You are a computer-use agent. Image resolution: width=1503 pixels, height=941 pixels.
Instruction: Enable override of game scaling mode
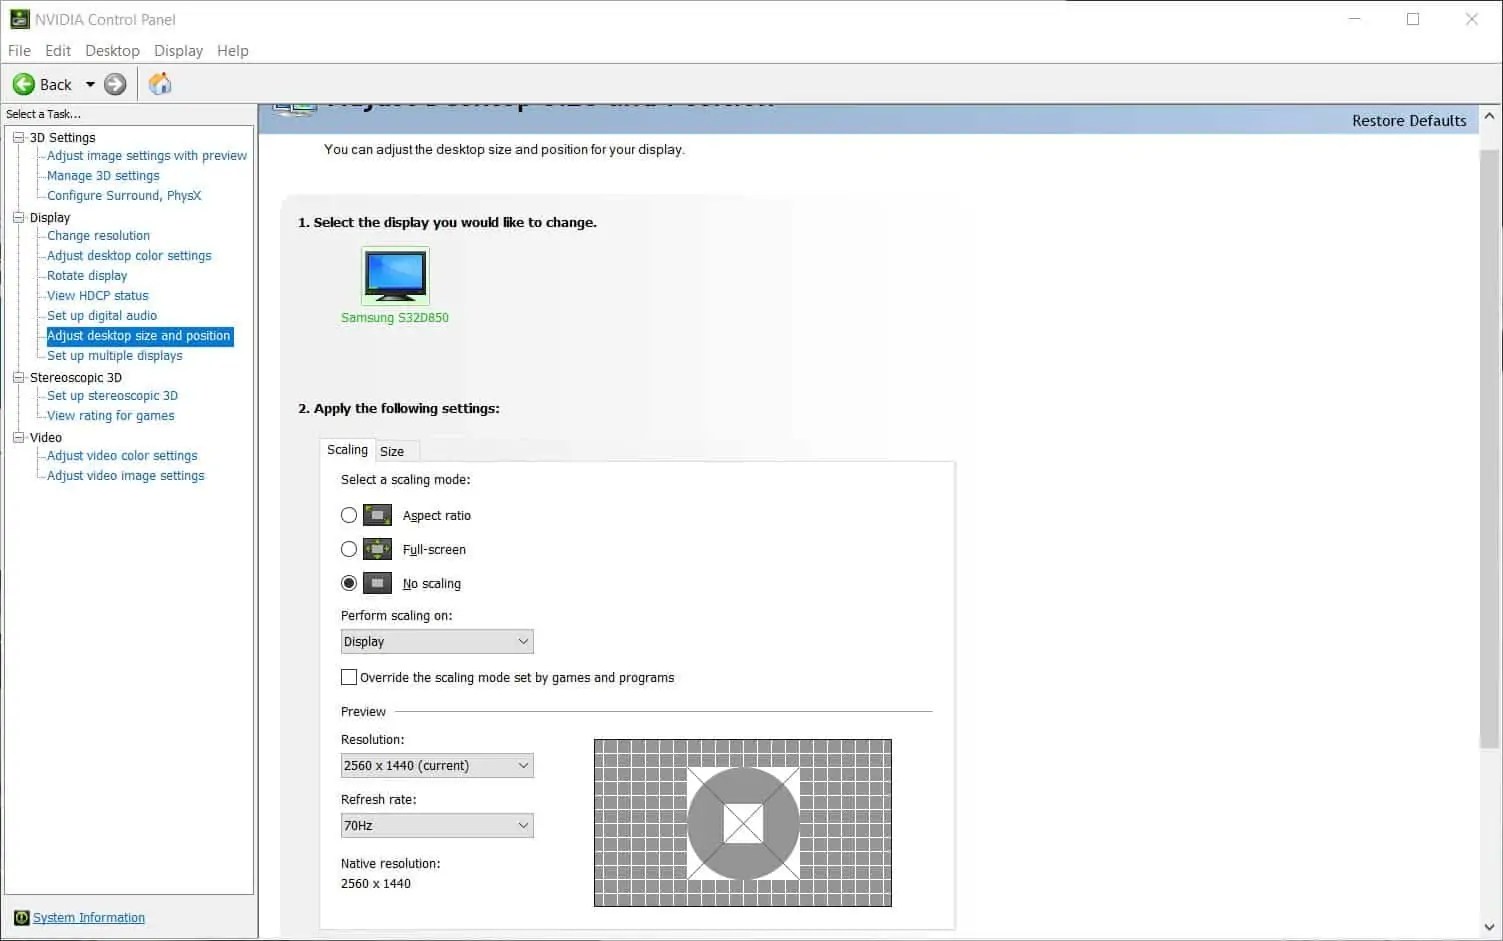[348, 677]
